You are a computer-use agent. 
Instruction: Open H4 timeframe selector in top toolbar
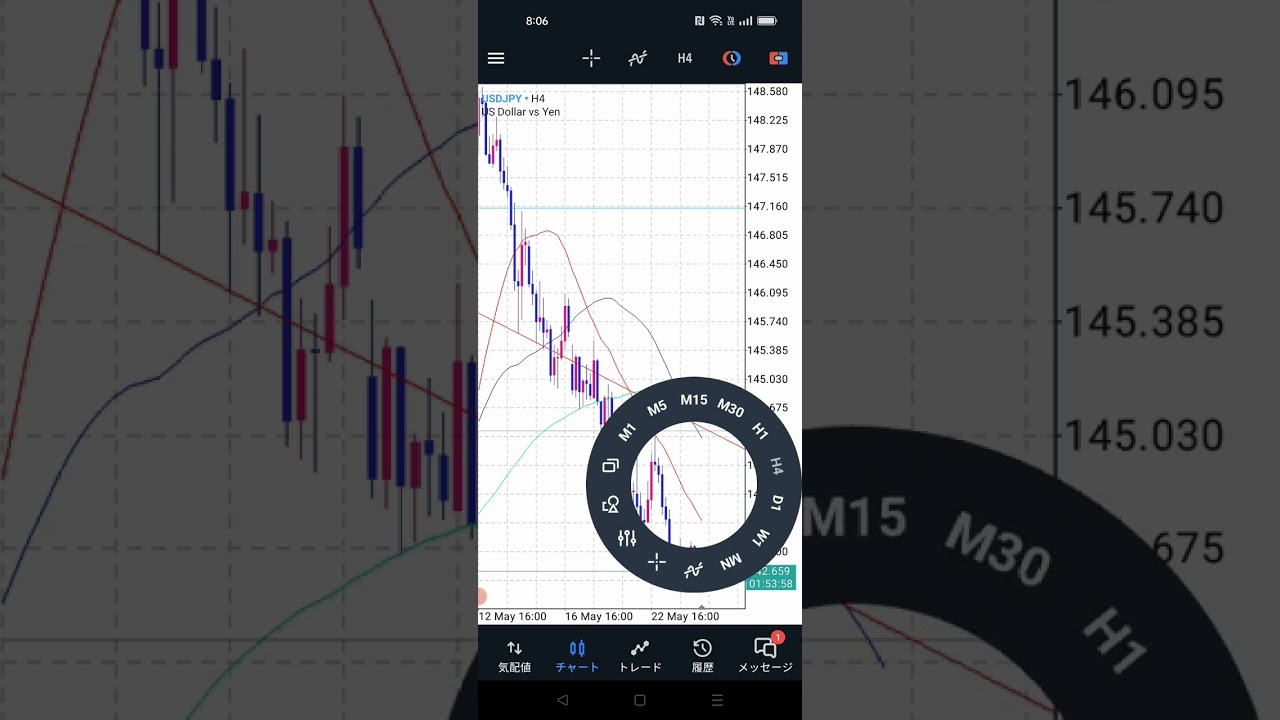pos(685,59)
